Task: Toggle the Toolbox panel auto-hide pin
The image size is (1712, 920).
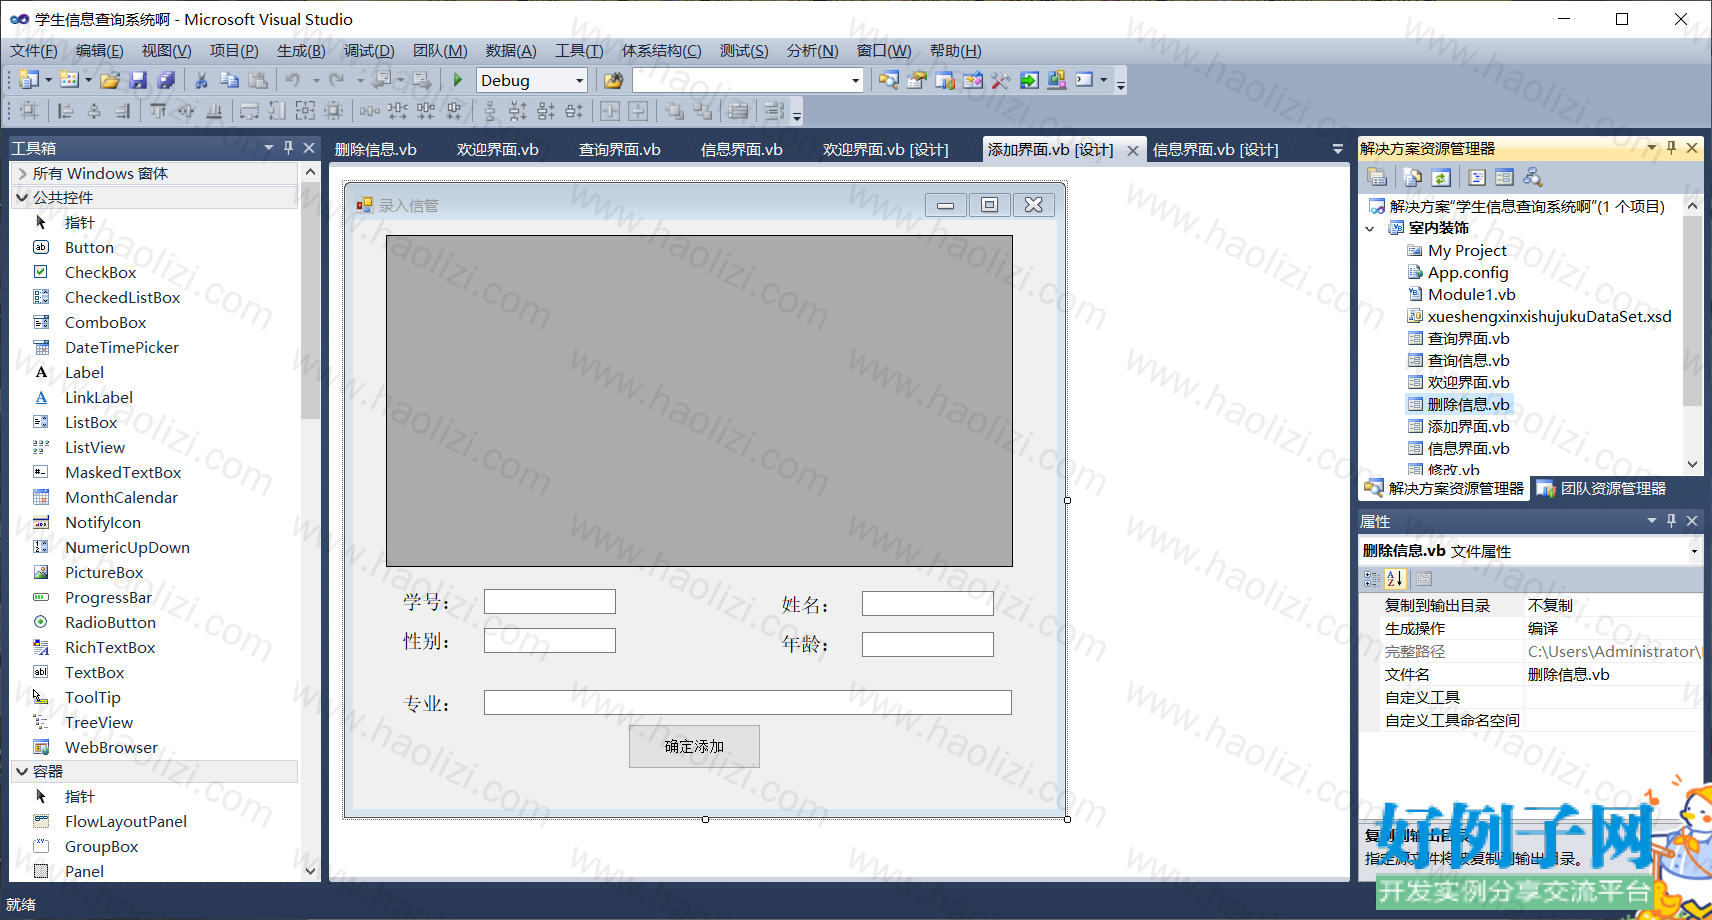Action: tap(288, 147)
